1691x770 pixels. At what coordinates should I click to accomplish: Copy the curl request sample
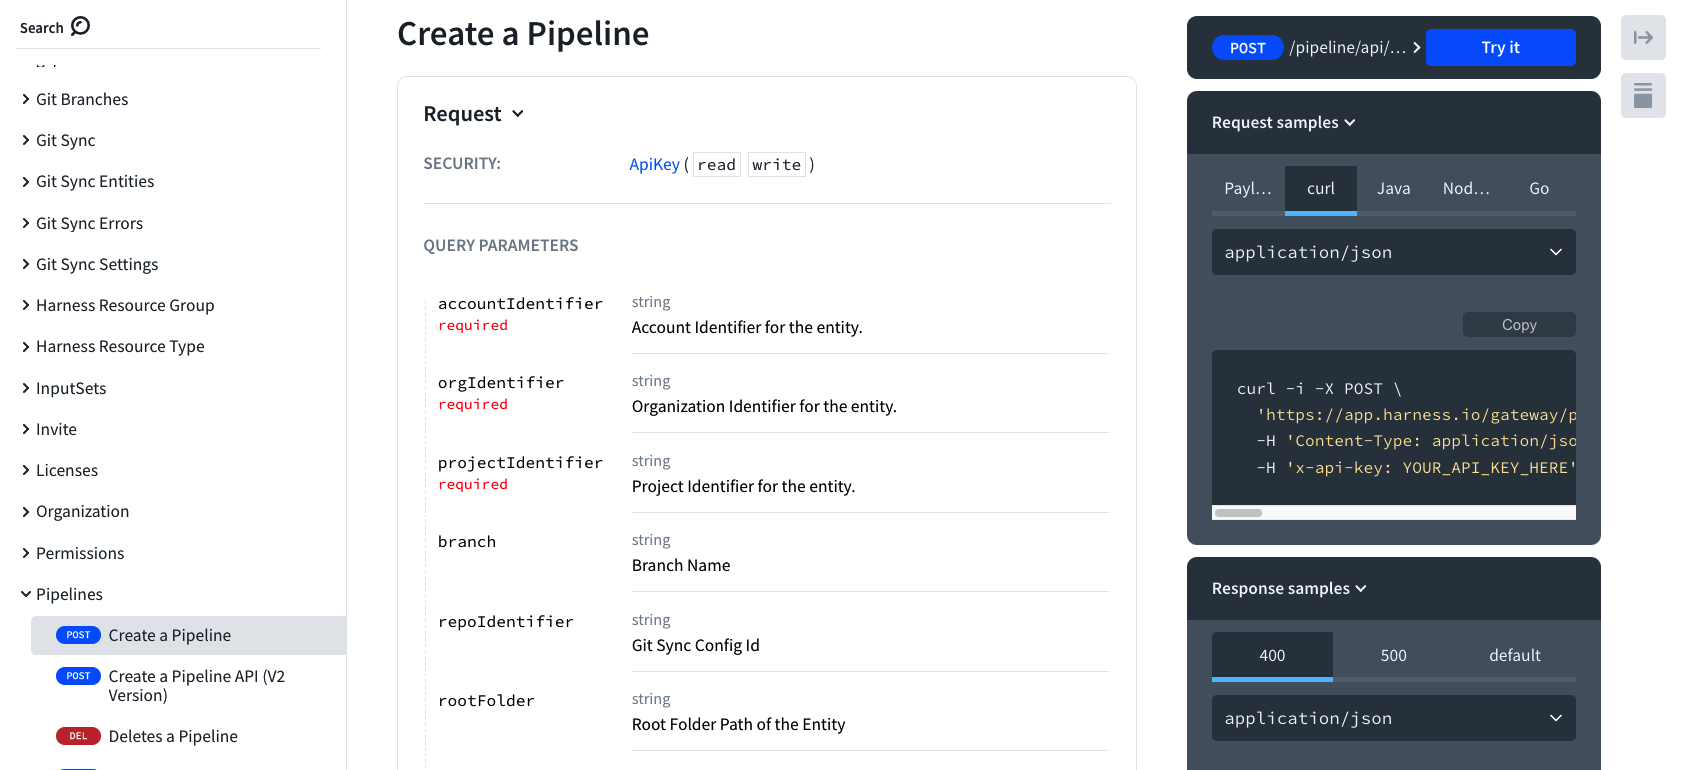click(x=1518, y=325)
